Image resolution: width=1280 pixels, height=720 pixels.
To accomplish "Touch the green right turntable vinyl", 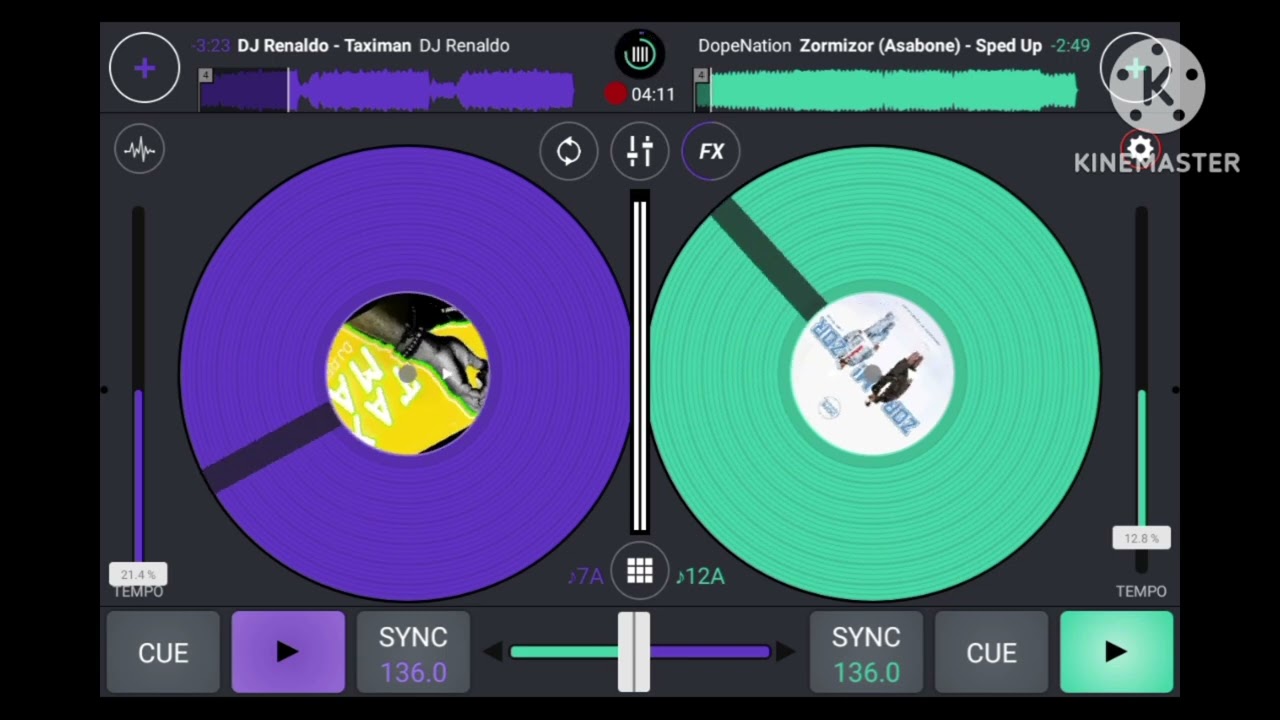I will [873, 373].
